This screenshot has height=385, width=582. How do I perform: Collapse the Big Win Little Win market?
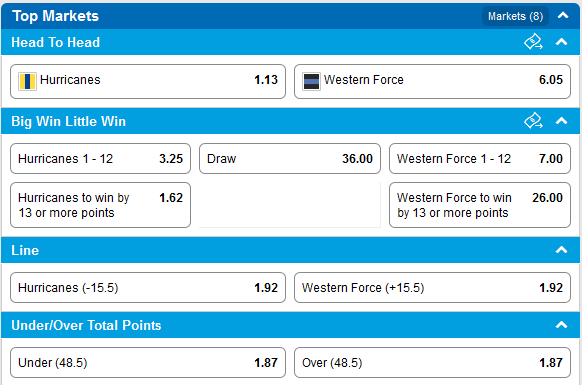click(x=562, y=121)
